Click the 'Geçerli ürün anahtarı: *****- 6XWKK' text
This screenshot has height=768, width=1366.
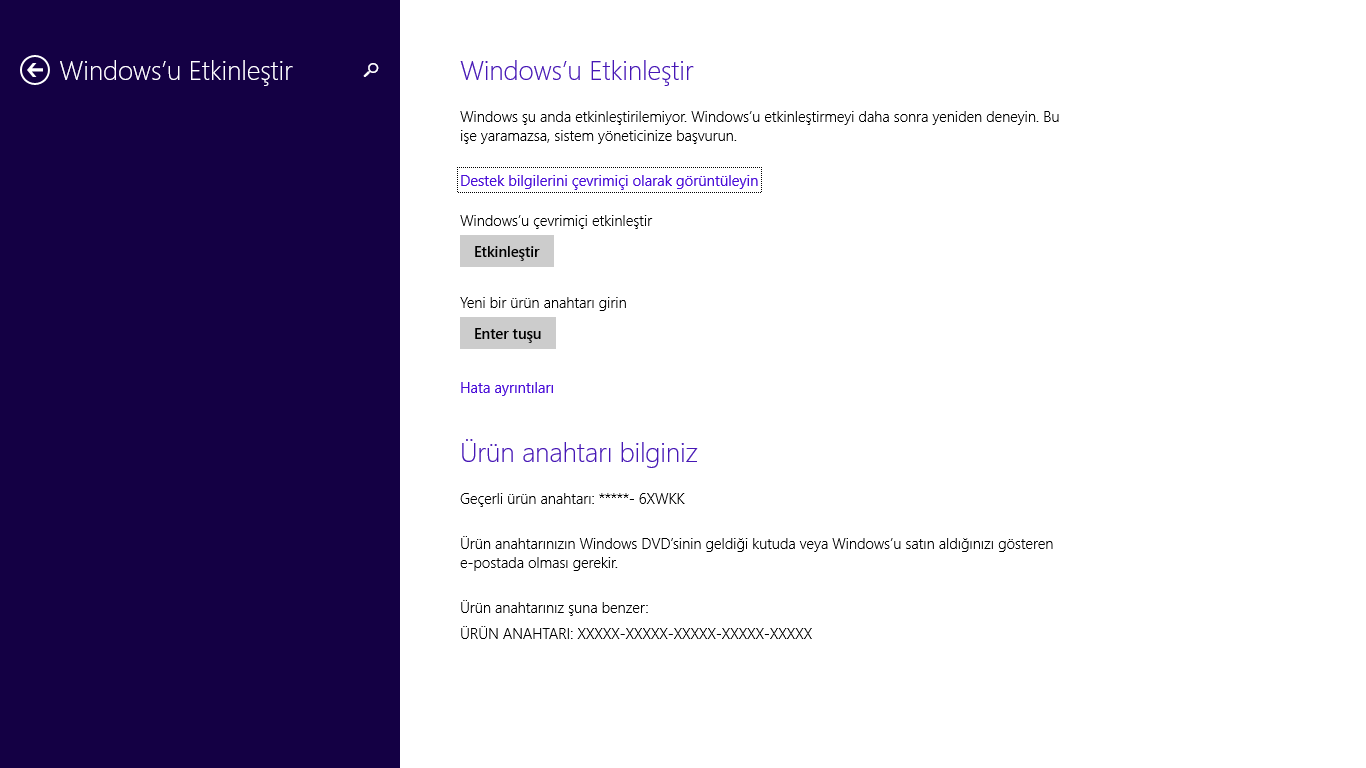coord(572,499)
